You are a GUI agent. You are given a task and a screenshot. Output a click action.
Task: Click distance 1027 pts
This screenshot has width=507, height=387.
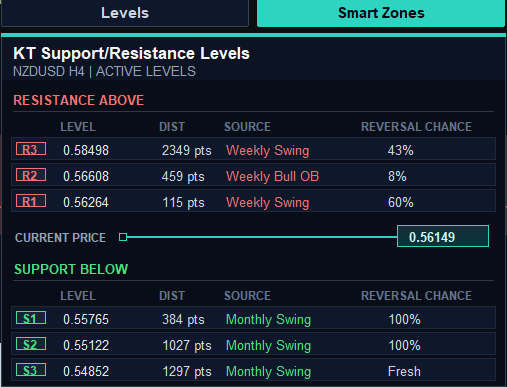click(187, 345)
